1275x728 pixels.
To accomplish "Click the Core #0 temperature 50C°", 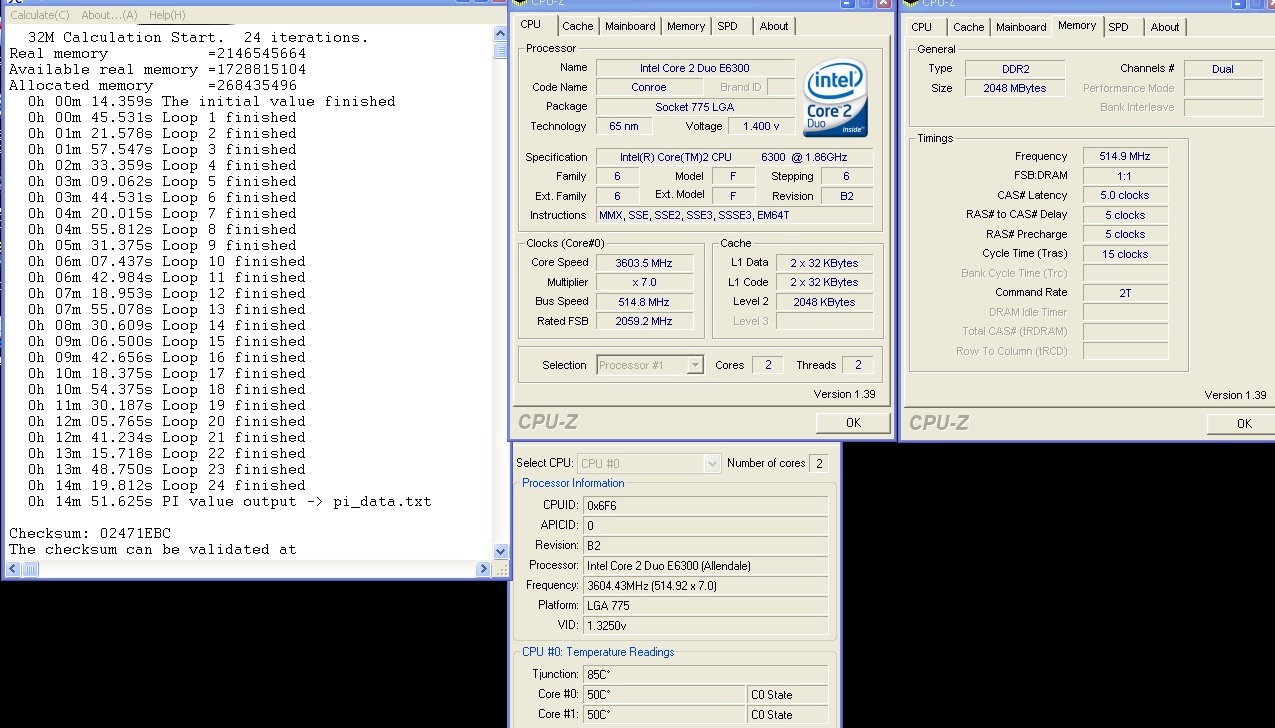I will coord(664,695).
